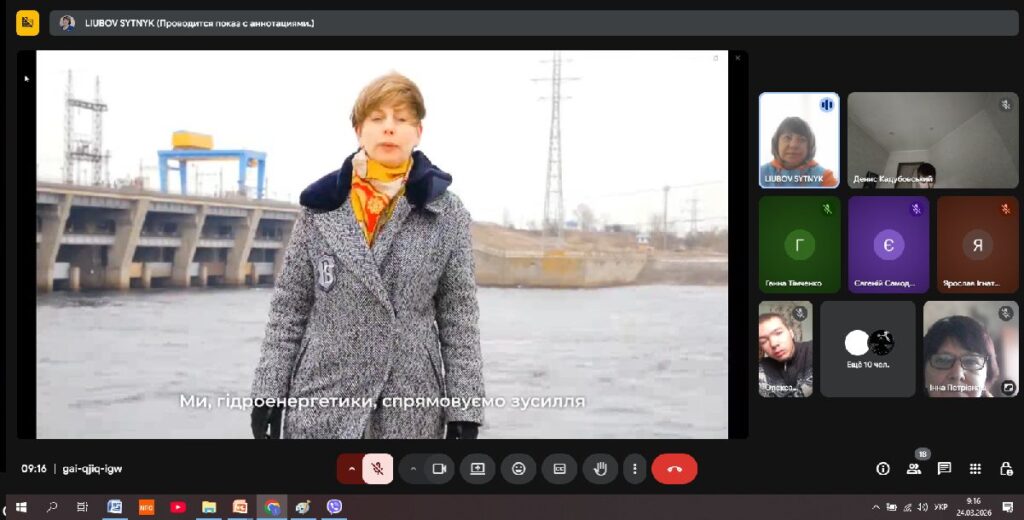Viewport: 1024px width, 520px height.
Task: Raise hand in the meeting
Action: (600, 468)
